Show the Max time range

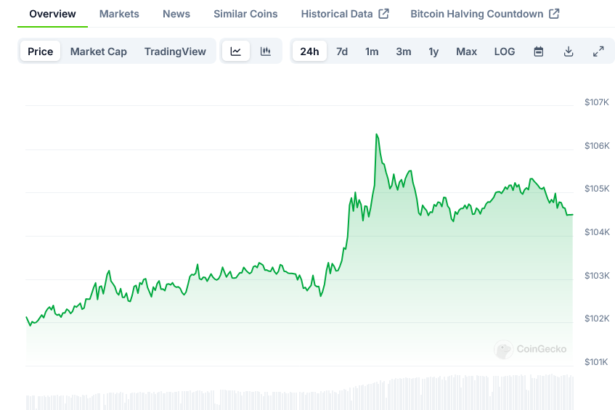[x=466, y=51]
